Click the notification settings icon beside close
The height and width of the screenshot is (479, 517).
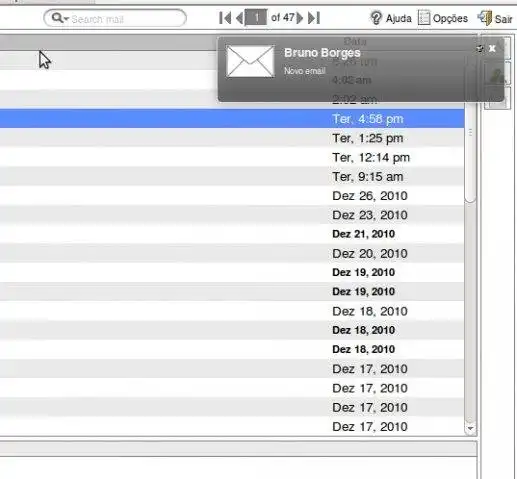coord(480,49)
